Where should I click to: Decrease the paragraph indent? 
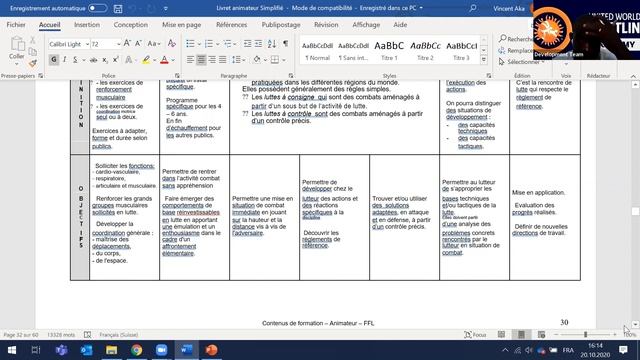point(247,44)
